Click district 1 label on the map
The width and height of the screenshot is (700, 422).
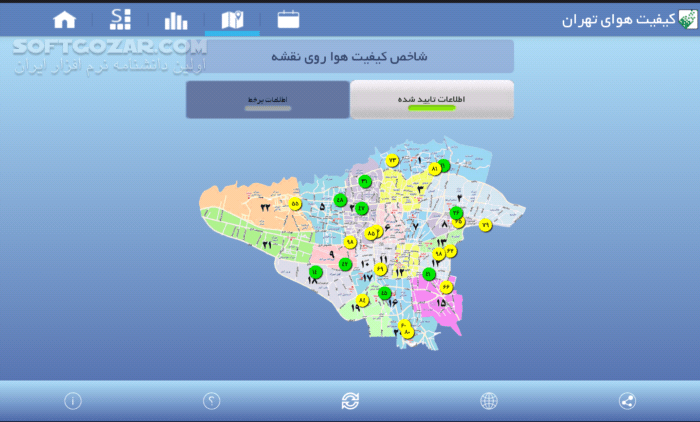(419, 160)
